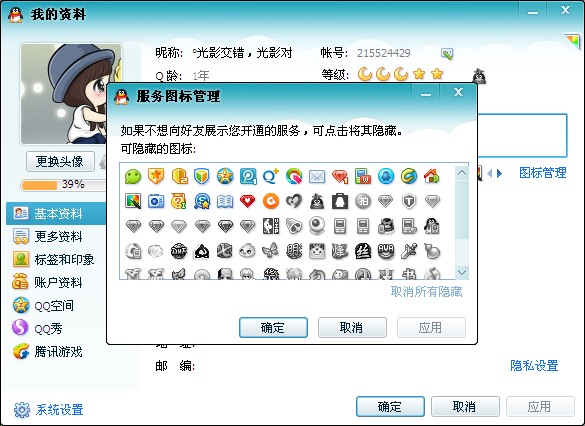Screen dimensions: 585x426
Task: Click the nickname 光影交错 field
Action: 243,53
